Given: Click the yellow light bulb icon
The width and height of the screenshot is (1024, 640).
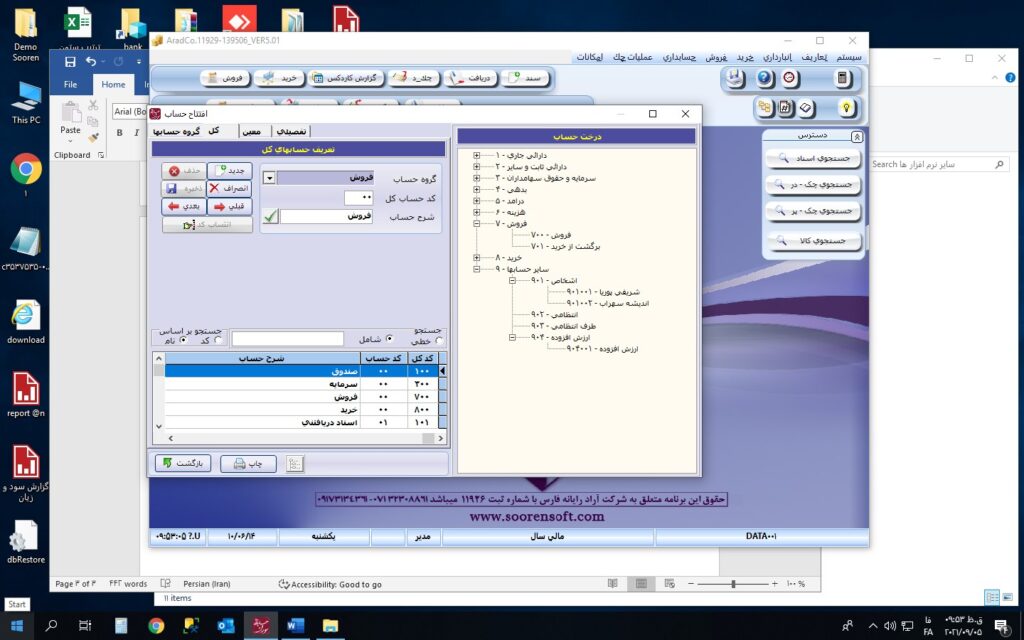Looking at the screenshot, I should 846,107.
